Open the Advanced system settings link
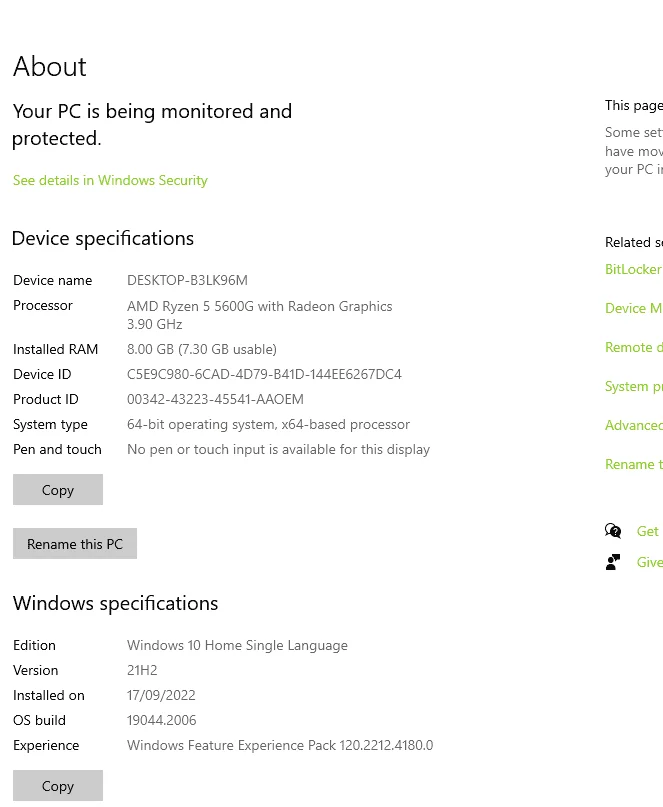 pos(634,425)
